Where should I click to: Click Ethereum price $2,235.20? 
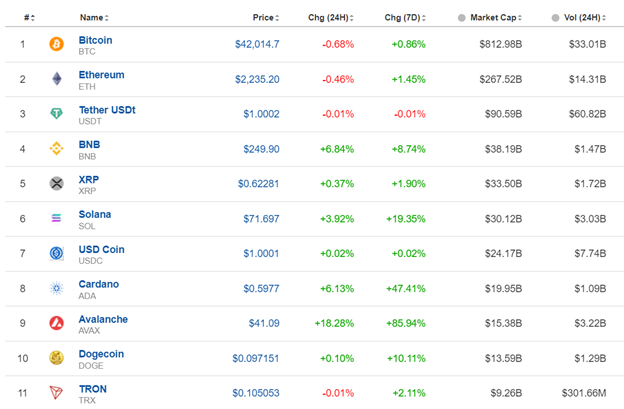(257, 79)
